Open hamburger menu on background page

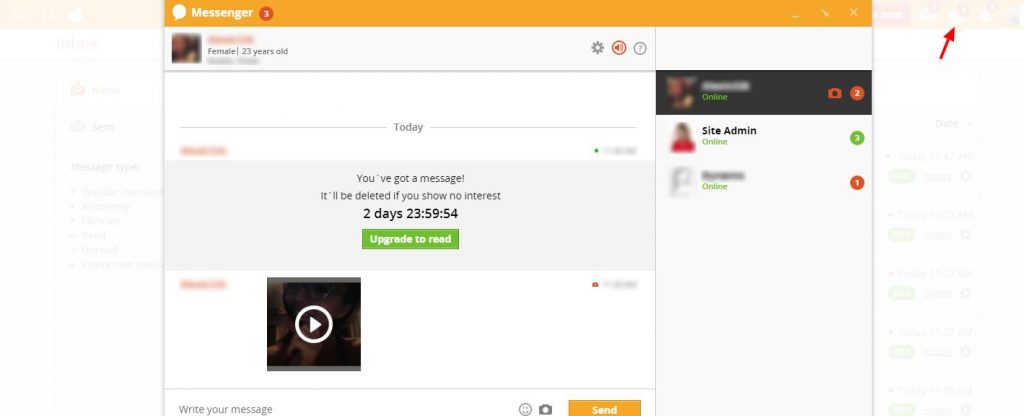(x=18, y=14)
